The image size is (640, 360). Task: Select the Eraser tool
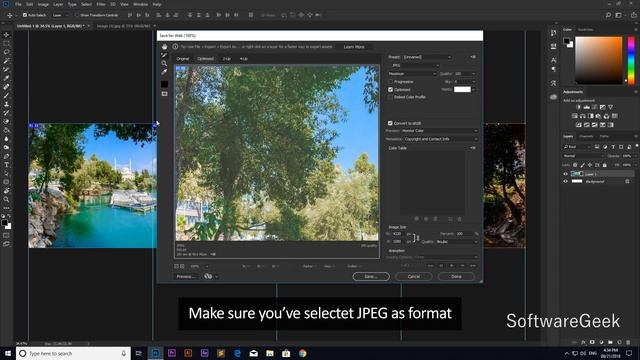point(6,121)
